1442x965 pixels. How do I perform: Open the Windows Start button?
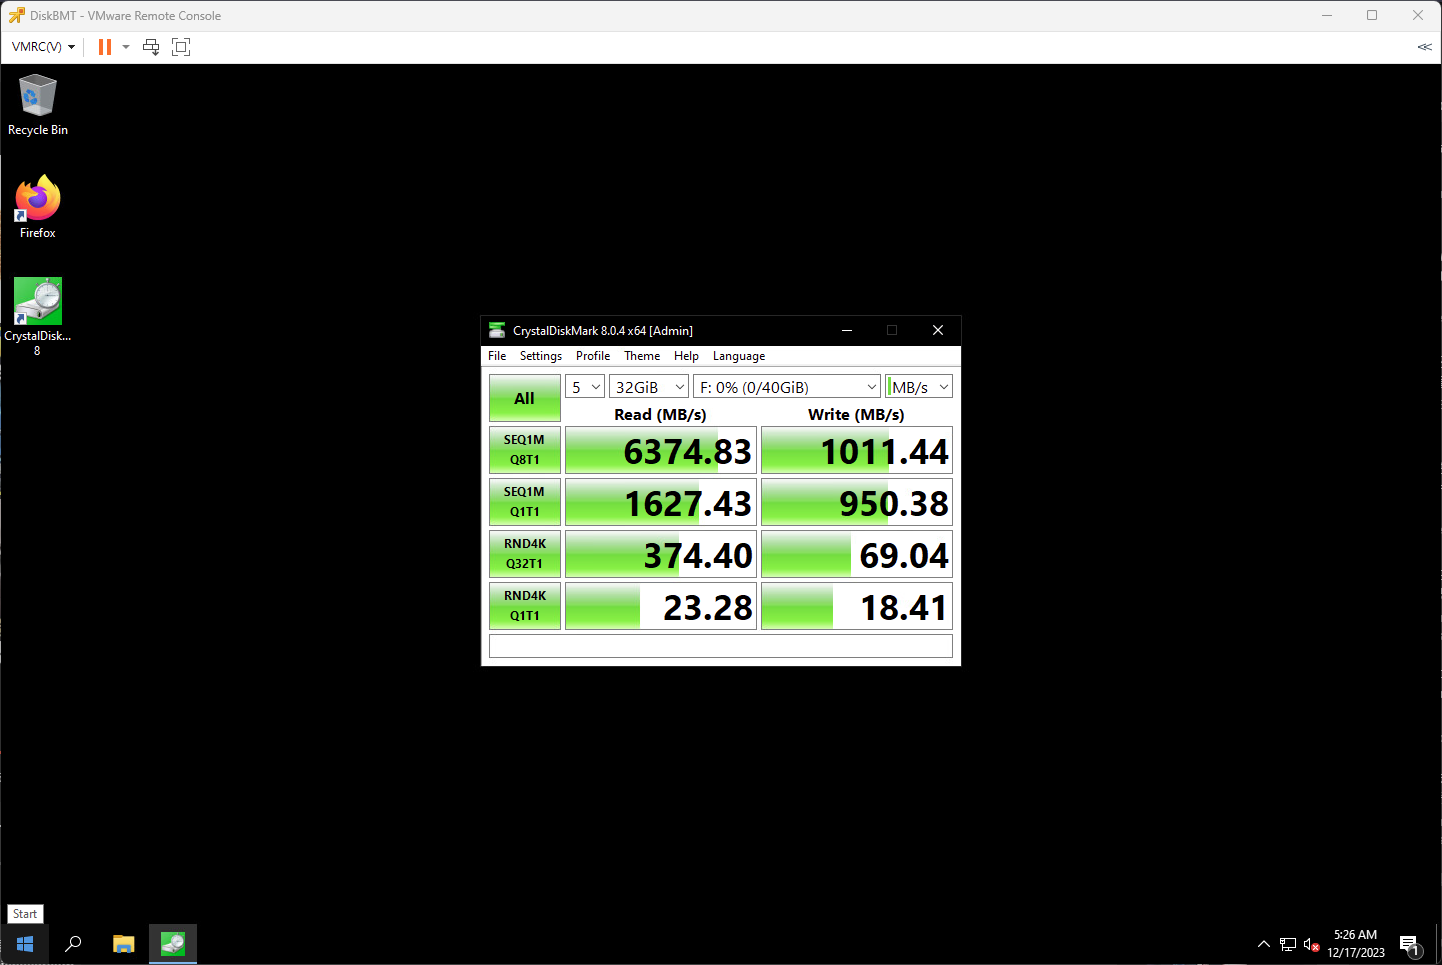pos(25,943)
